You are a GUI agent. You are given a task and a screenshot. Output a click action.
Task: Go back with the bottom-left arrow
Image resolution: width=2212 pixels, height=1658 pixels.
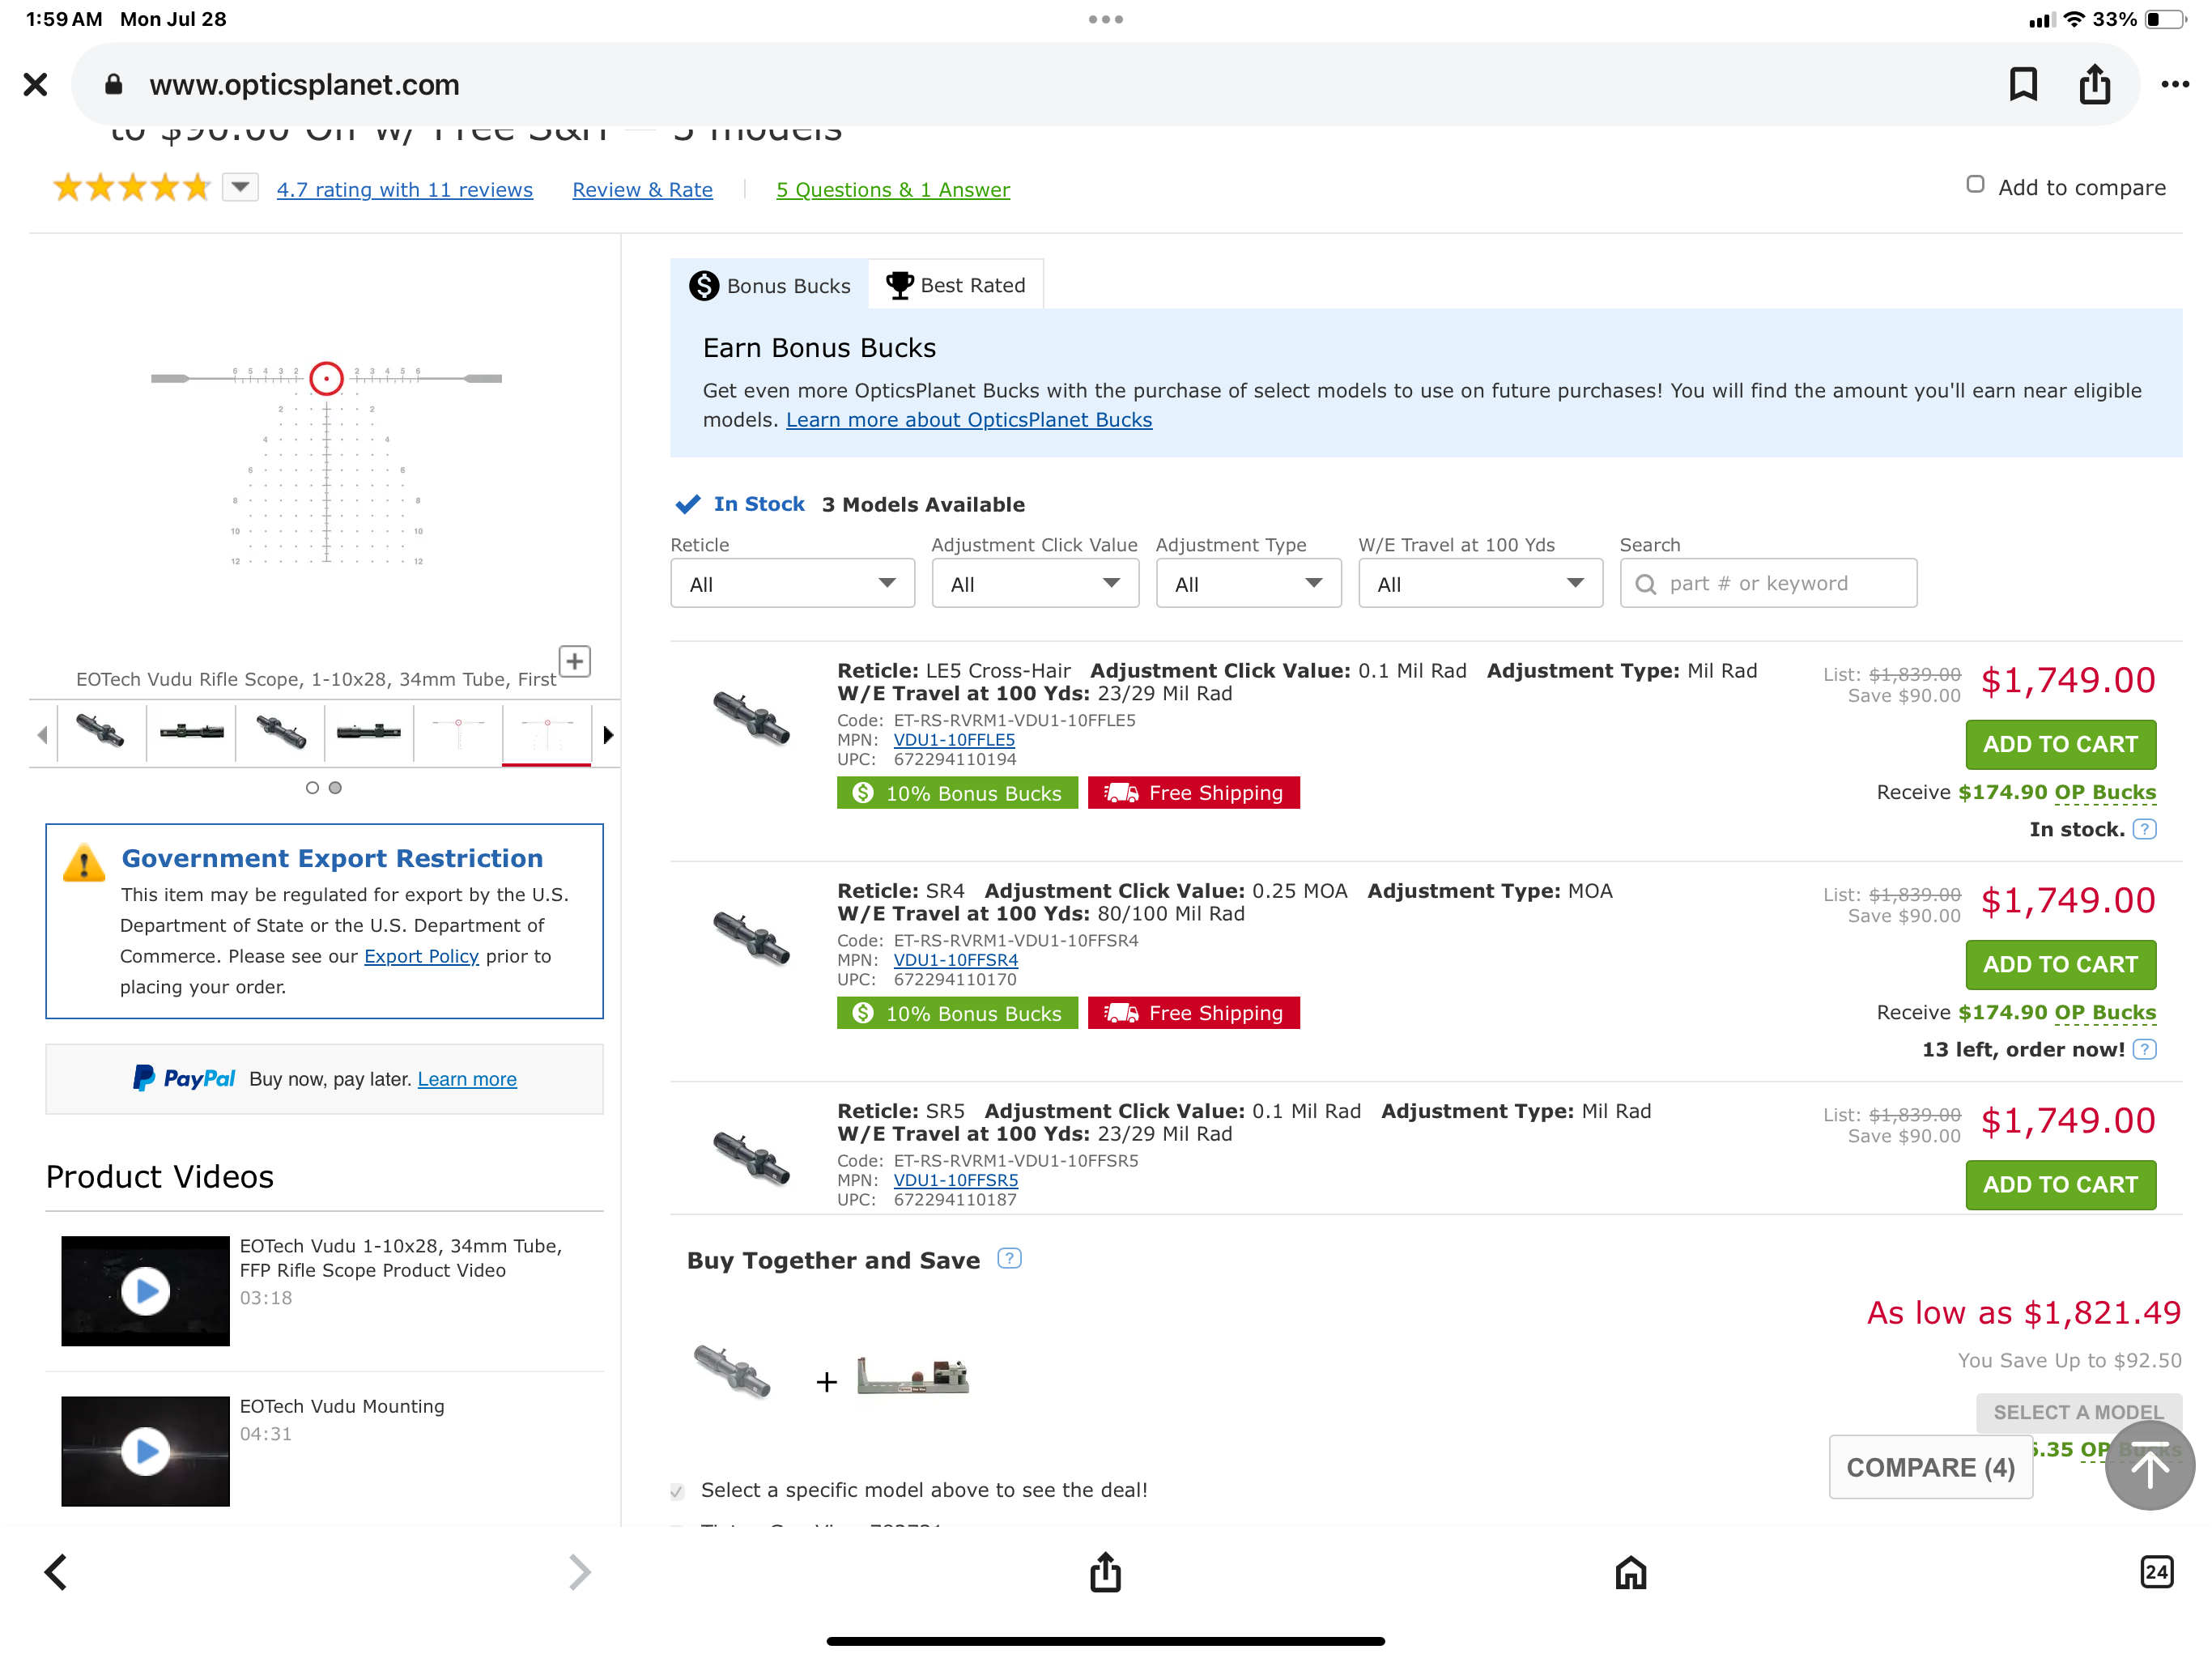click(57, 1571)
